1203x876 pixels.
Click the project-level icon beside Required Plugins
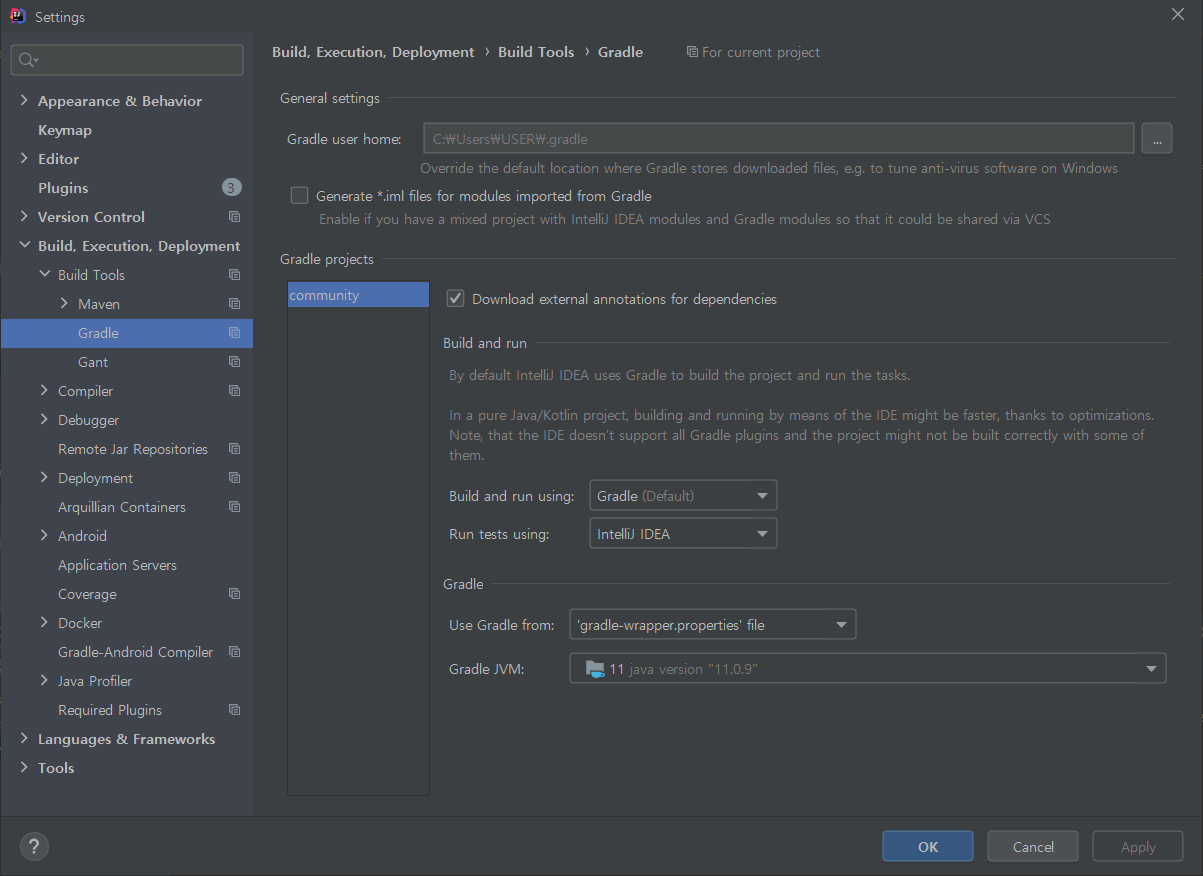point(234,710)
